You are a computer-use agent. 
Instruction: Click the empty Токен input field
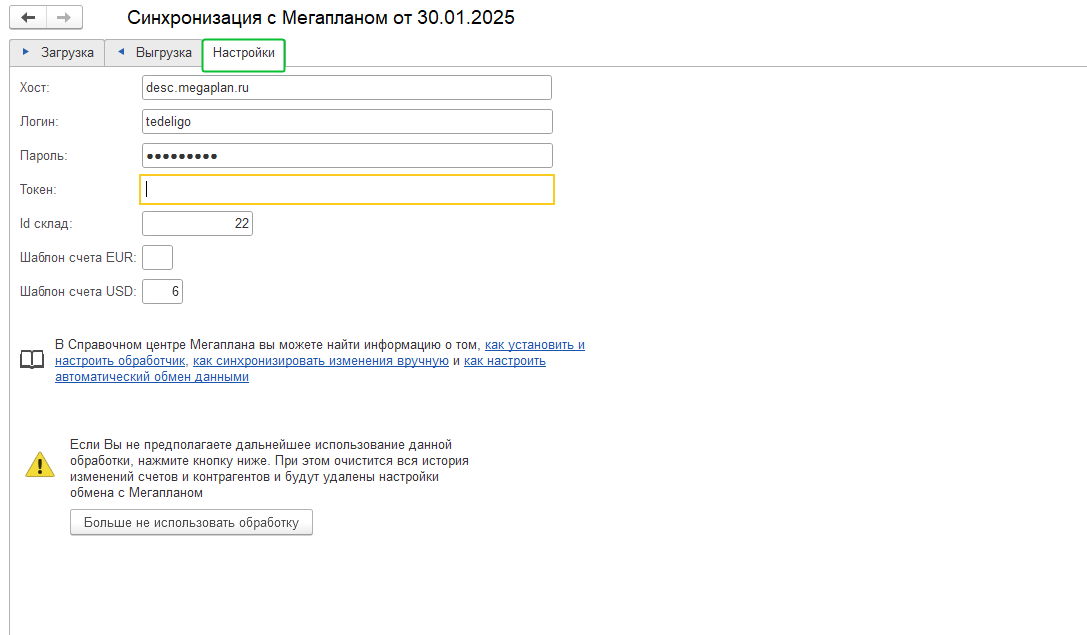347,189
